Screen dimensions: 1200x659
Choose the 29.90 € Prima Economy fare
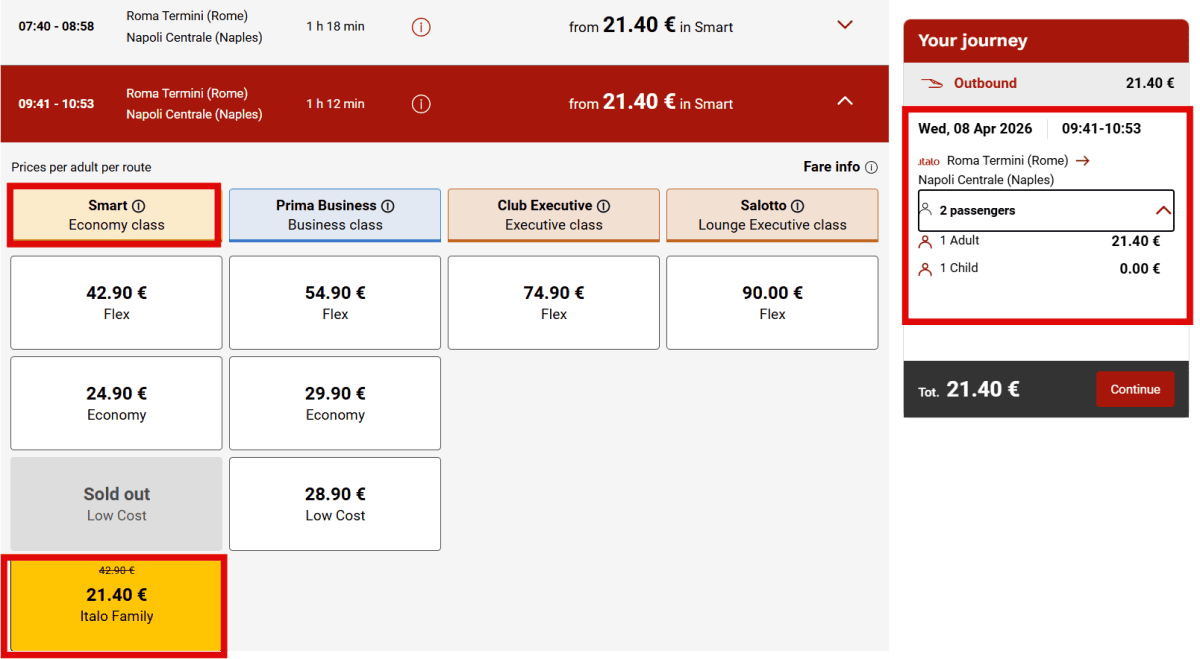[335, 403]
